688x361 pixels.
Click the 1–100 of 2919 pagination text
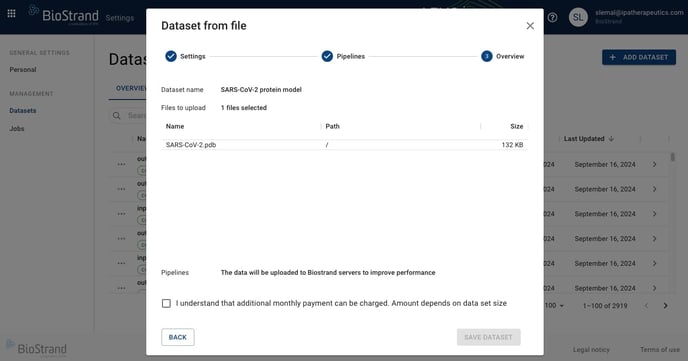click(605, 306)
